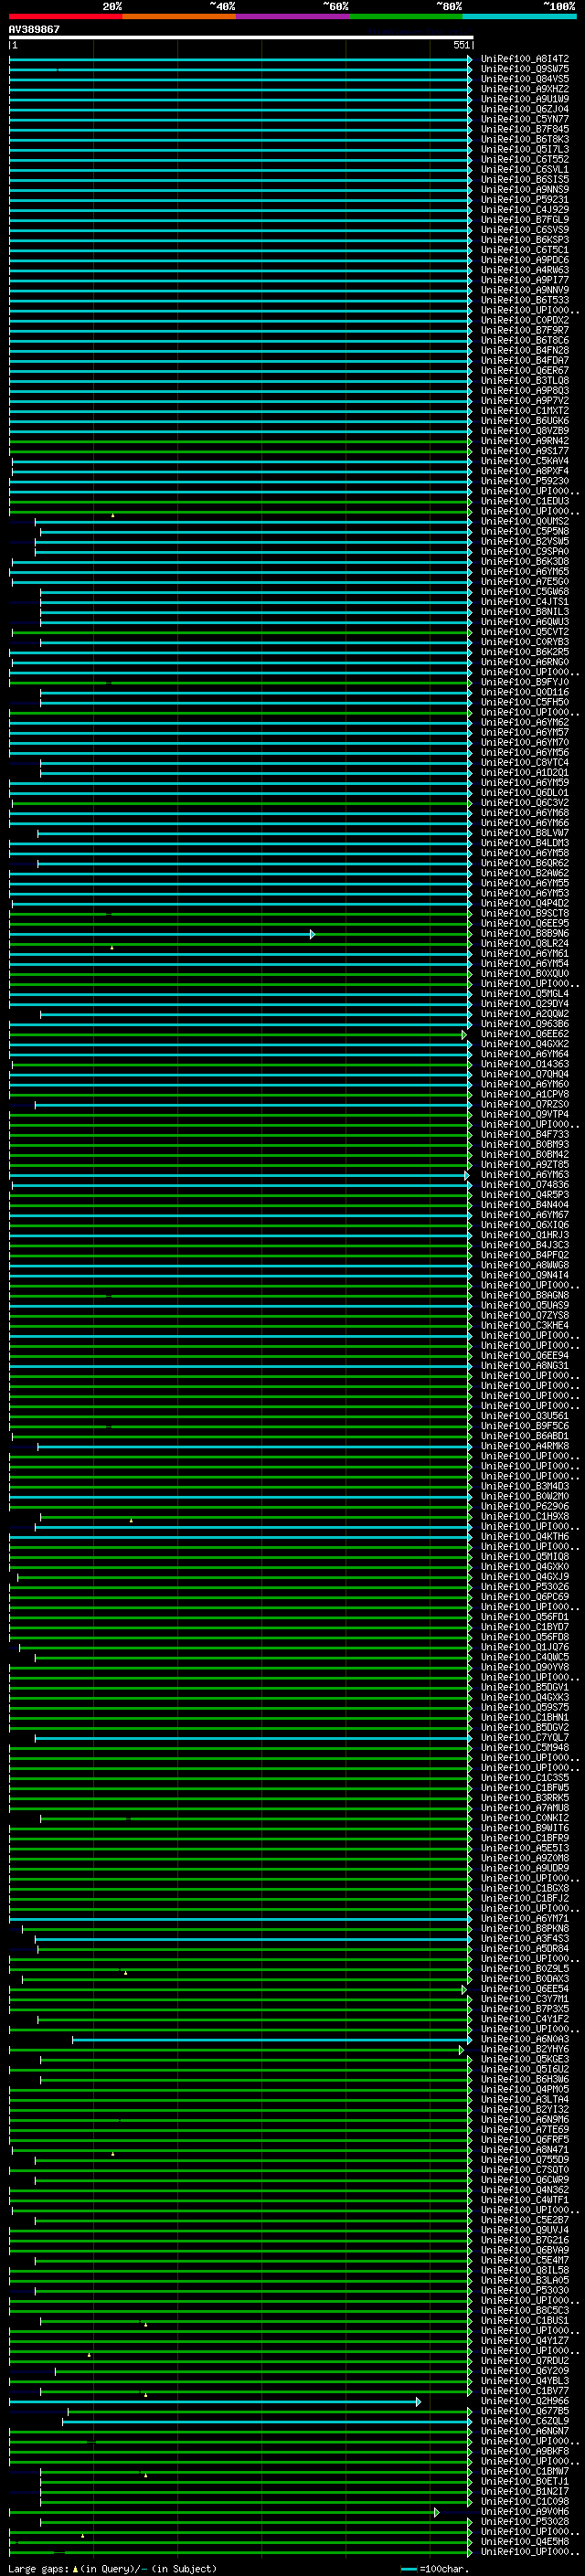Click arrowhead at end of UniRef100_A8I4T2 bar
This screenshot has height=2576, width=585.
[469, 59]
